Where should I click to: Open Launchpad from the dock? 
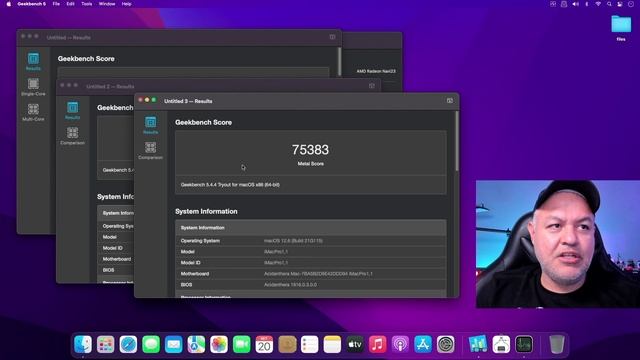[105, 344]
